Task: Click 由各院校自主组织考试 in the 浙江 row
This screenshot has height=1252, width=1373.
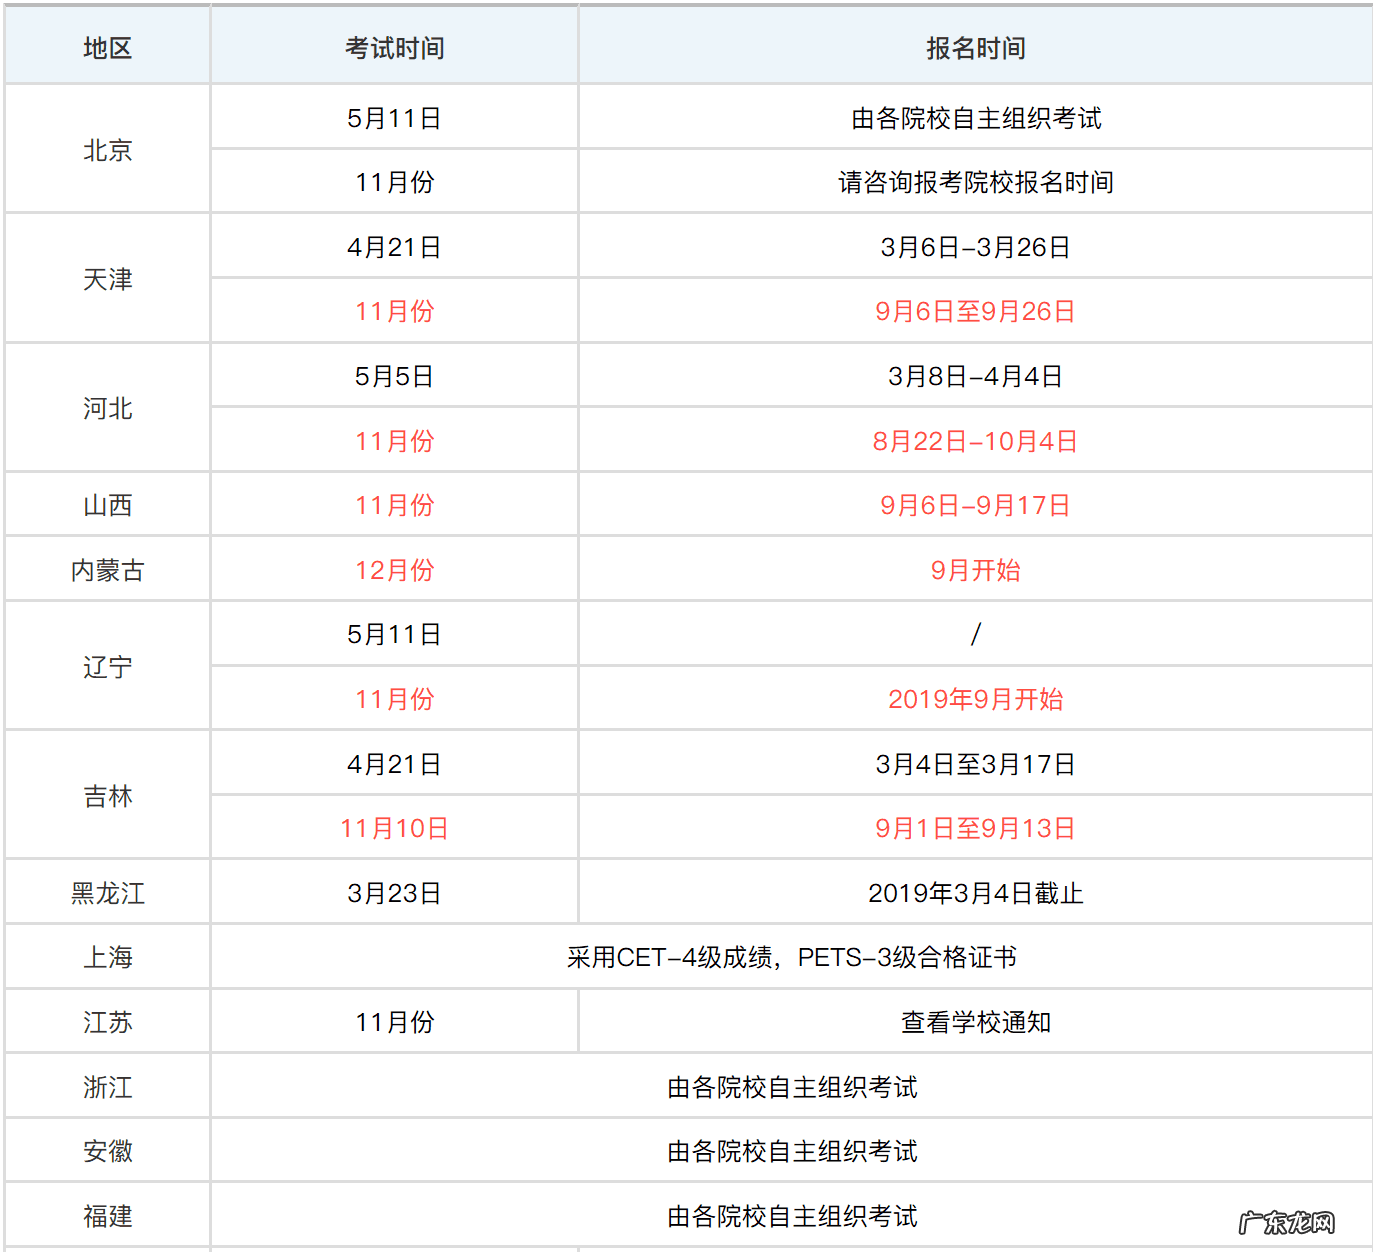Action: [x=791, y=1087]
